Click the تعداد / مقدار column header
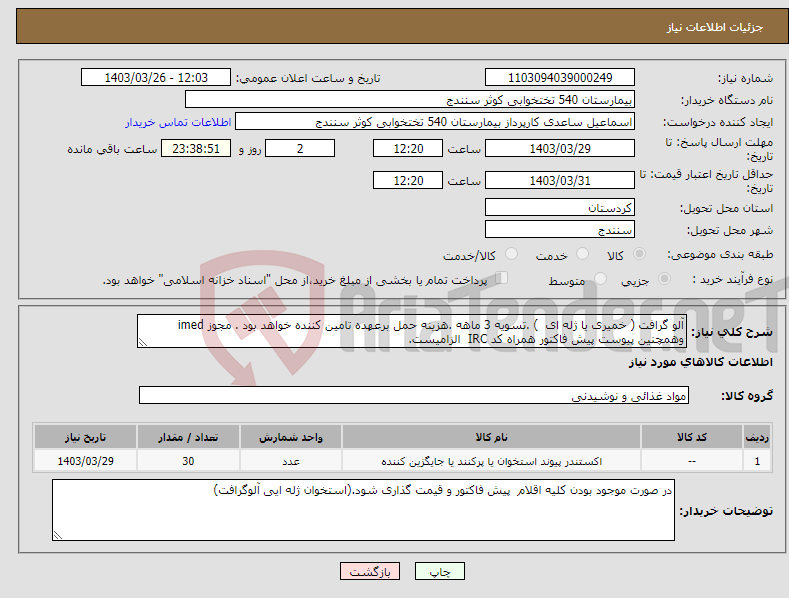Viewport: 789px width, 598px height. [188, 437]
